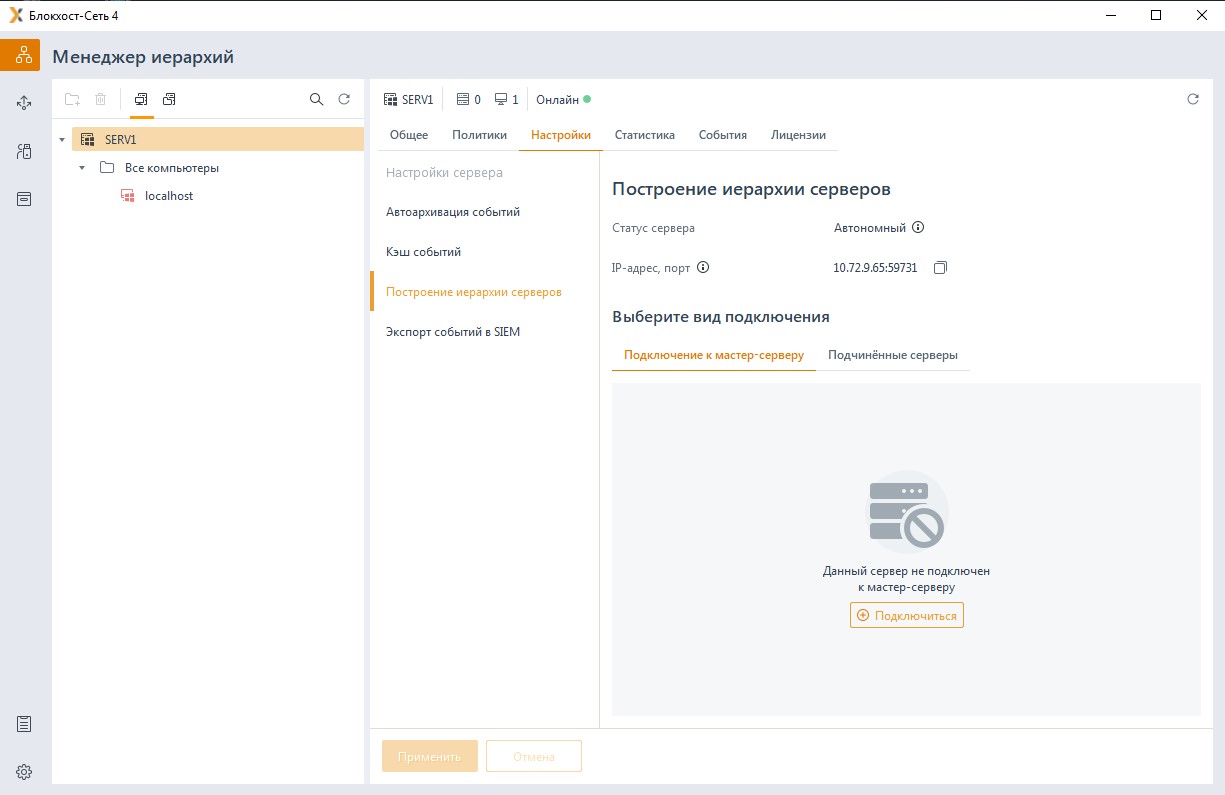The height and width of the screenshot is (795, 1225).
Task: Switch to the События tab
Action: coord(723,135)
